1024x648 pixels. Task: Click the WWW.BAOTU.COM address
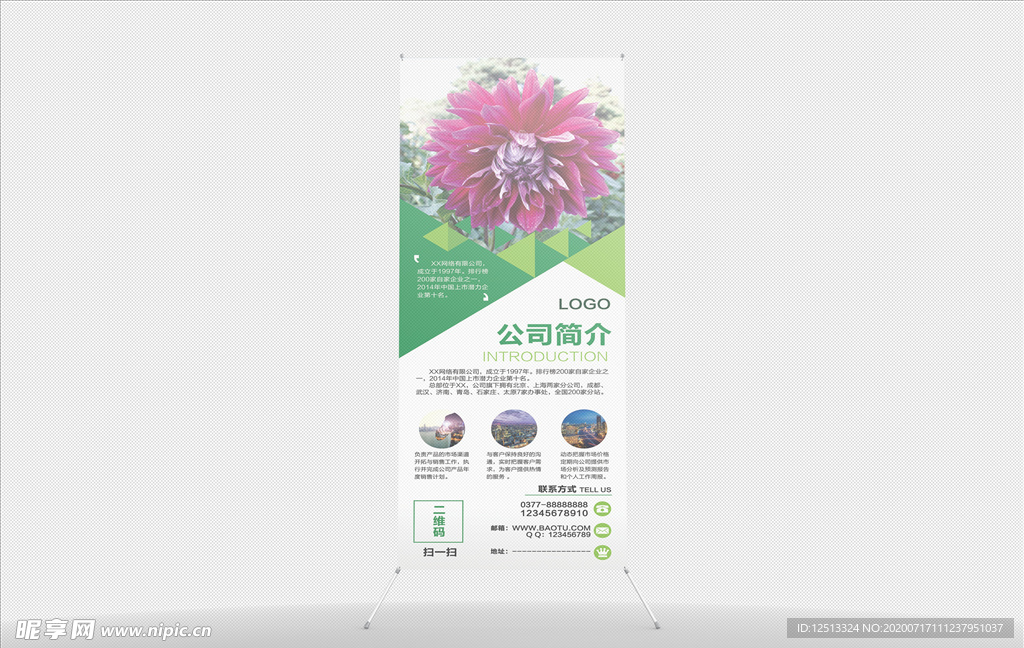click(551, 527)
